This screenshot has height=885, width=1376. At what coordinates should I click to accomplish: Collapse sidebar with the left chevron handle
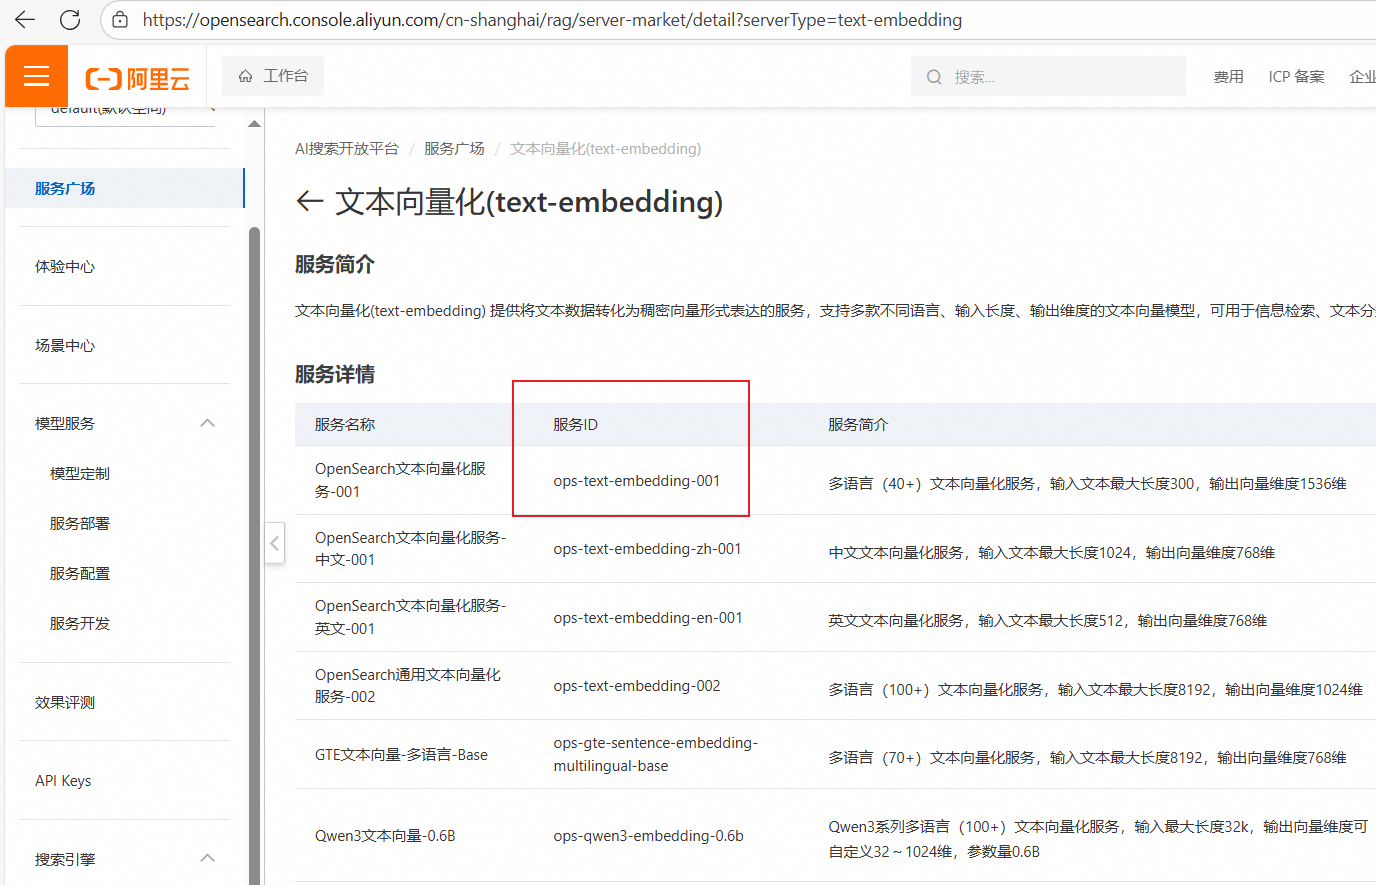pyautogui.click(x=275, y=544)
